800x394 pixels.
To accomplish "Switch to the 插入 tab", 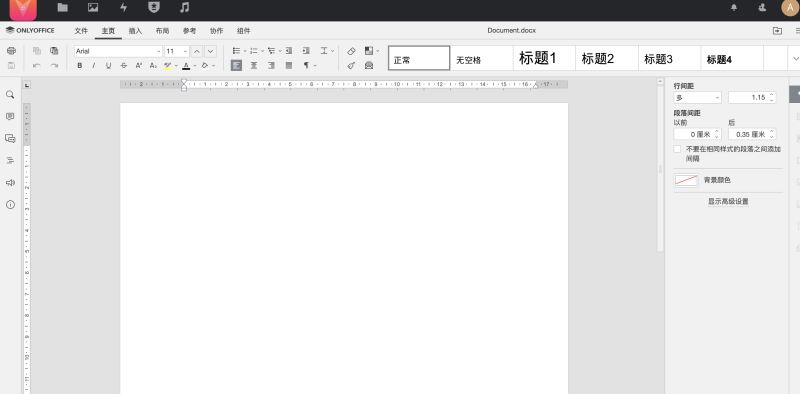I will coord(135,31).
